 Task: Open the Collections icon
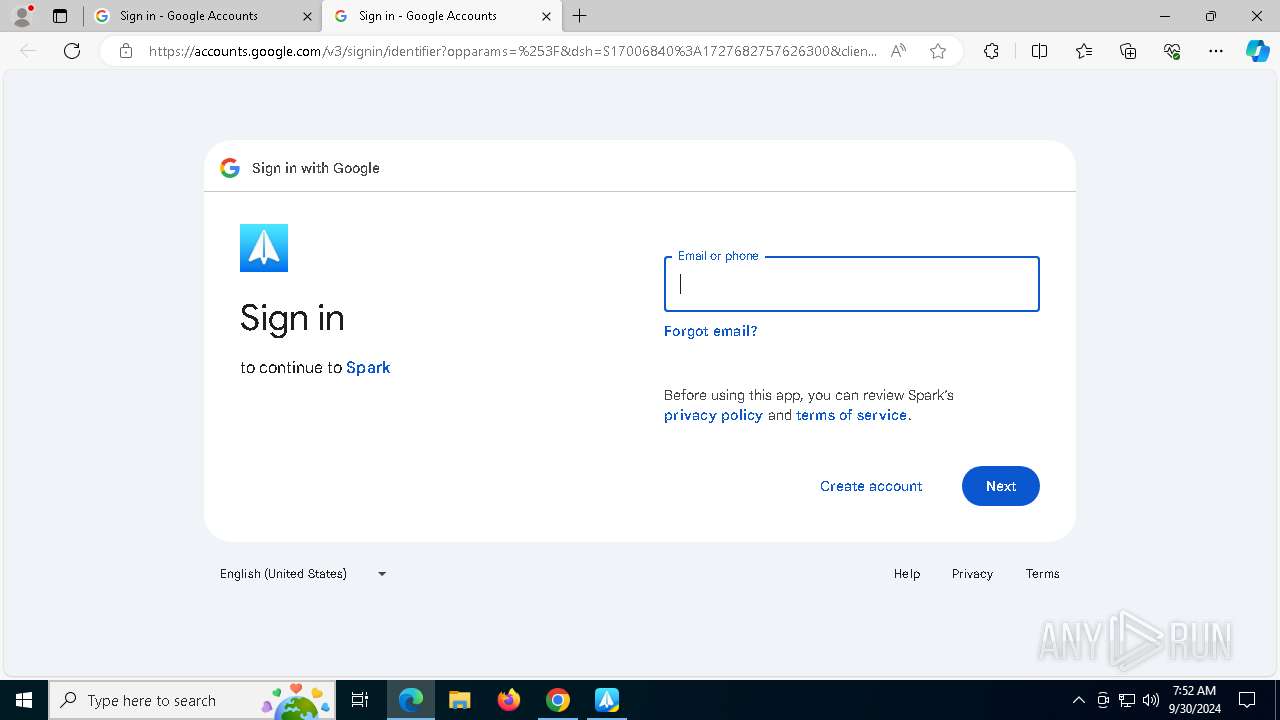(x=1128, y=51)
